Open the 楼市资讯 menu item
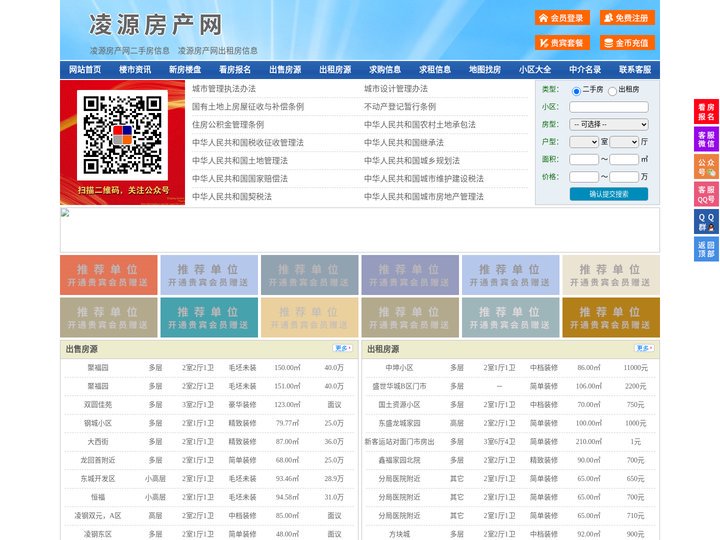The height and width of the screenshot is (540, 720). [135, 70]
